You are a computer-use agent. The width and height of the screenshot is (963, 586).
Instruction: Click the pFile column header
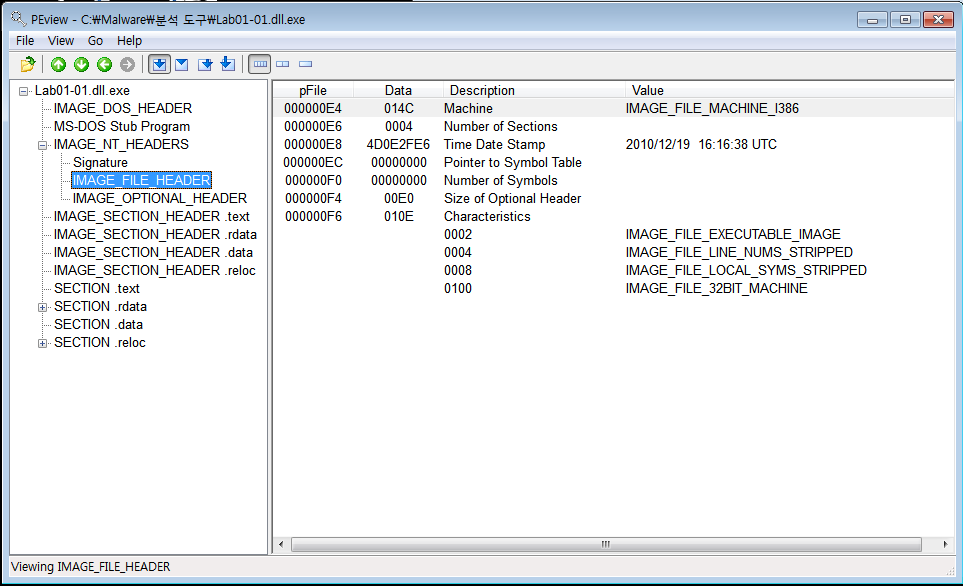pos(313,90)
